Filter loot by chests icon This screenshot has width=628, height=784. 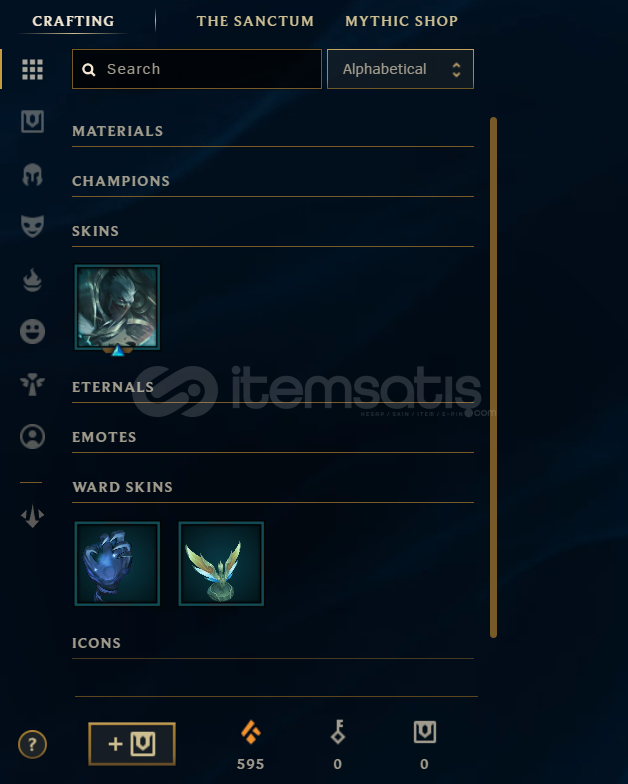click(x=32, y=122)
